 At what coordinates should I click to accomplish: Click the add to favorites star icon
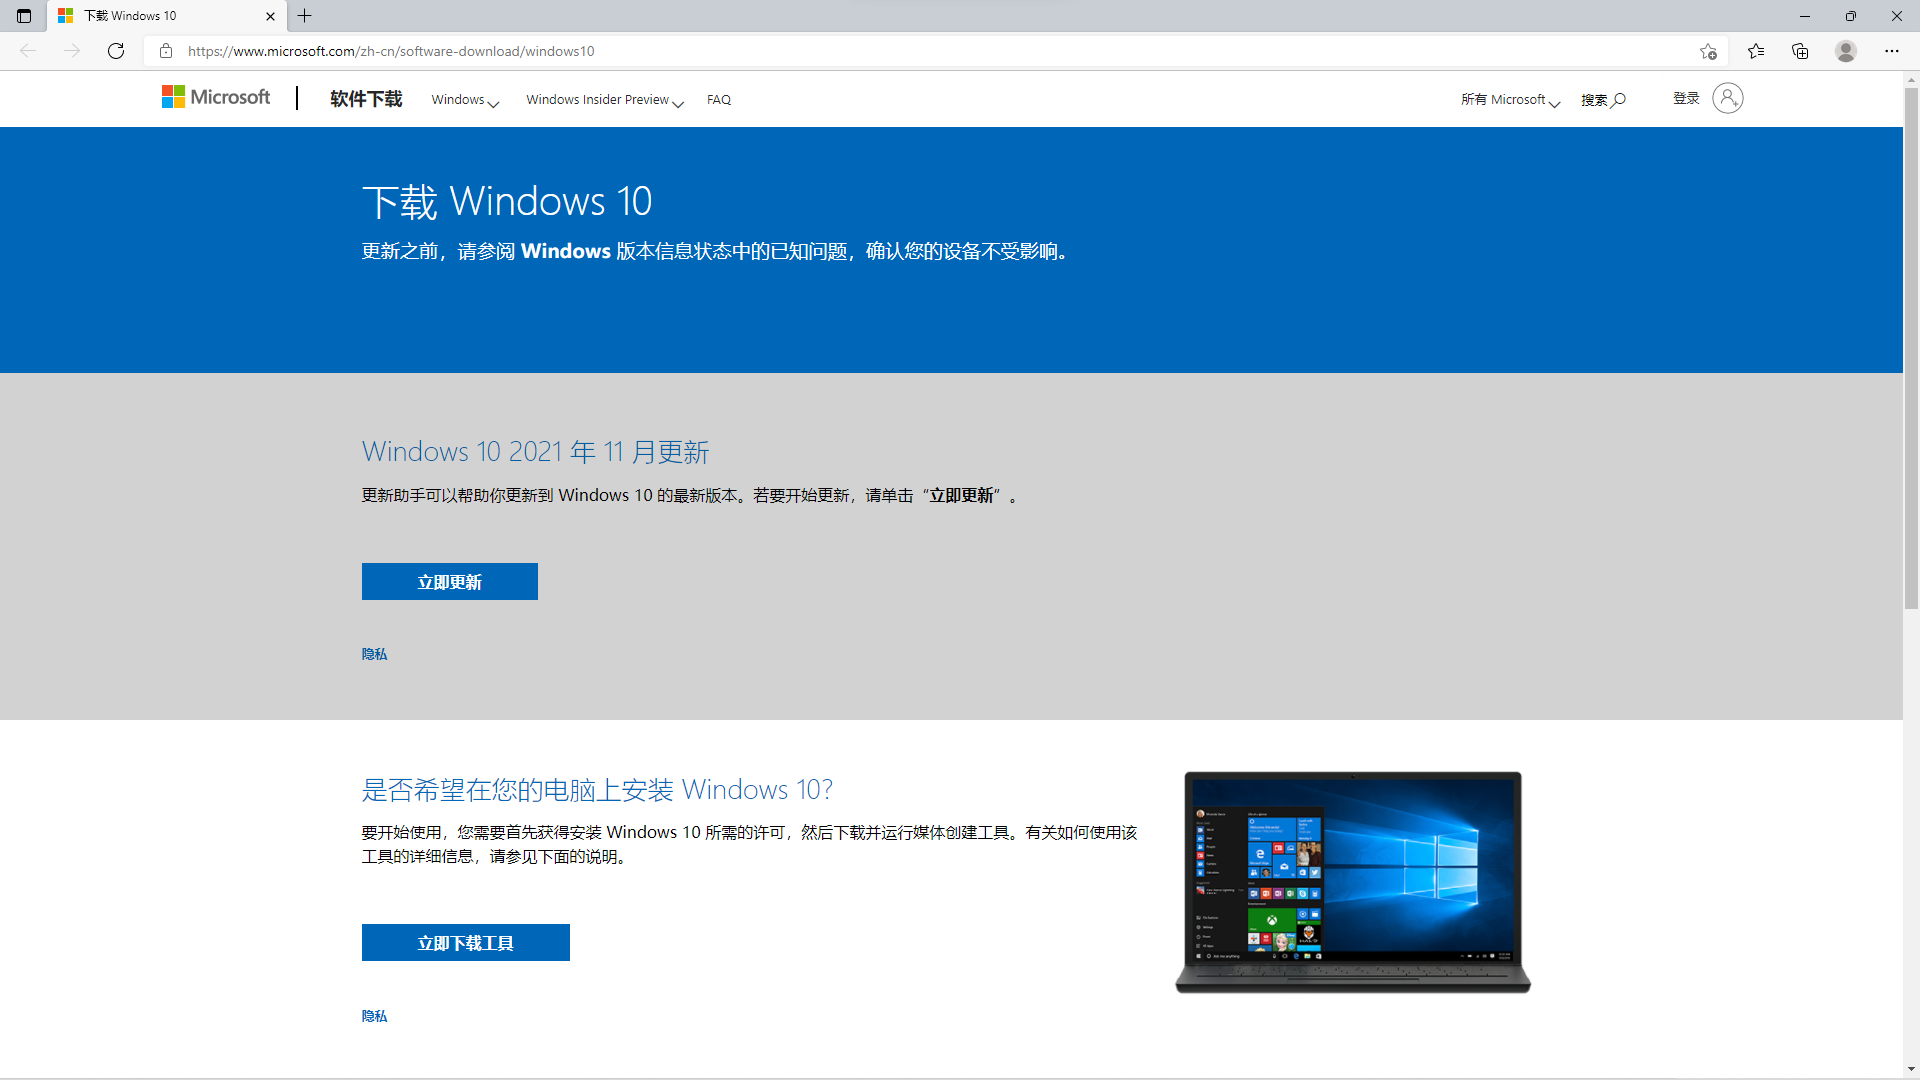click(x=1708, y=51)
